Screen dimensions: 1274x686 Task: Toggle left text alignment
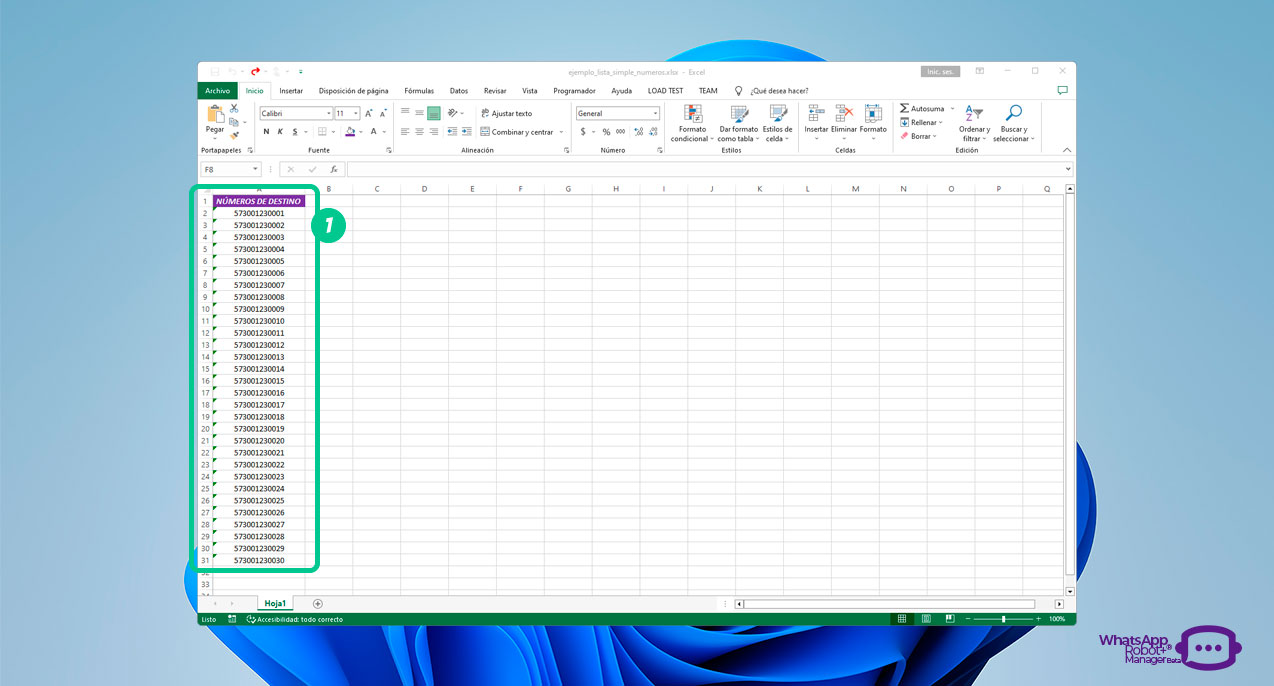405,132
